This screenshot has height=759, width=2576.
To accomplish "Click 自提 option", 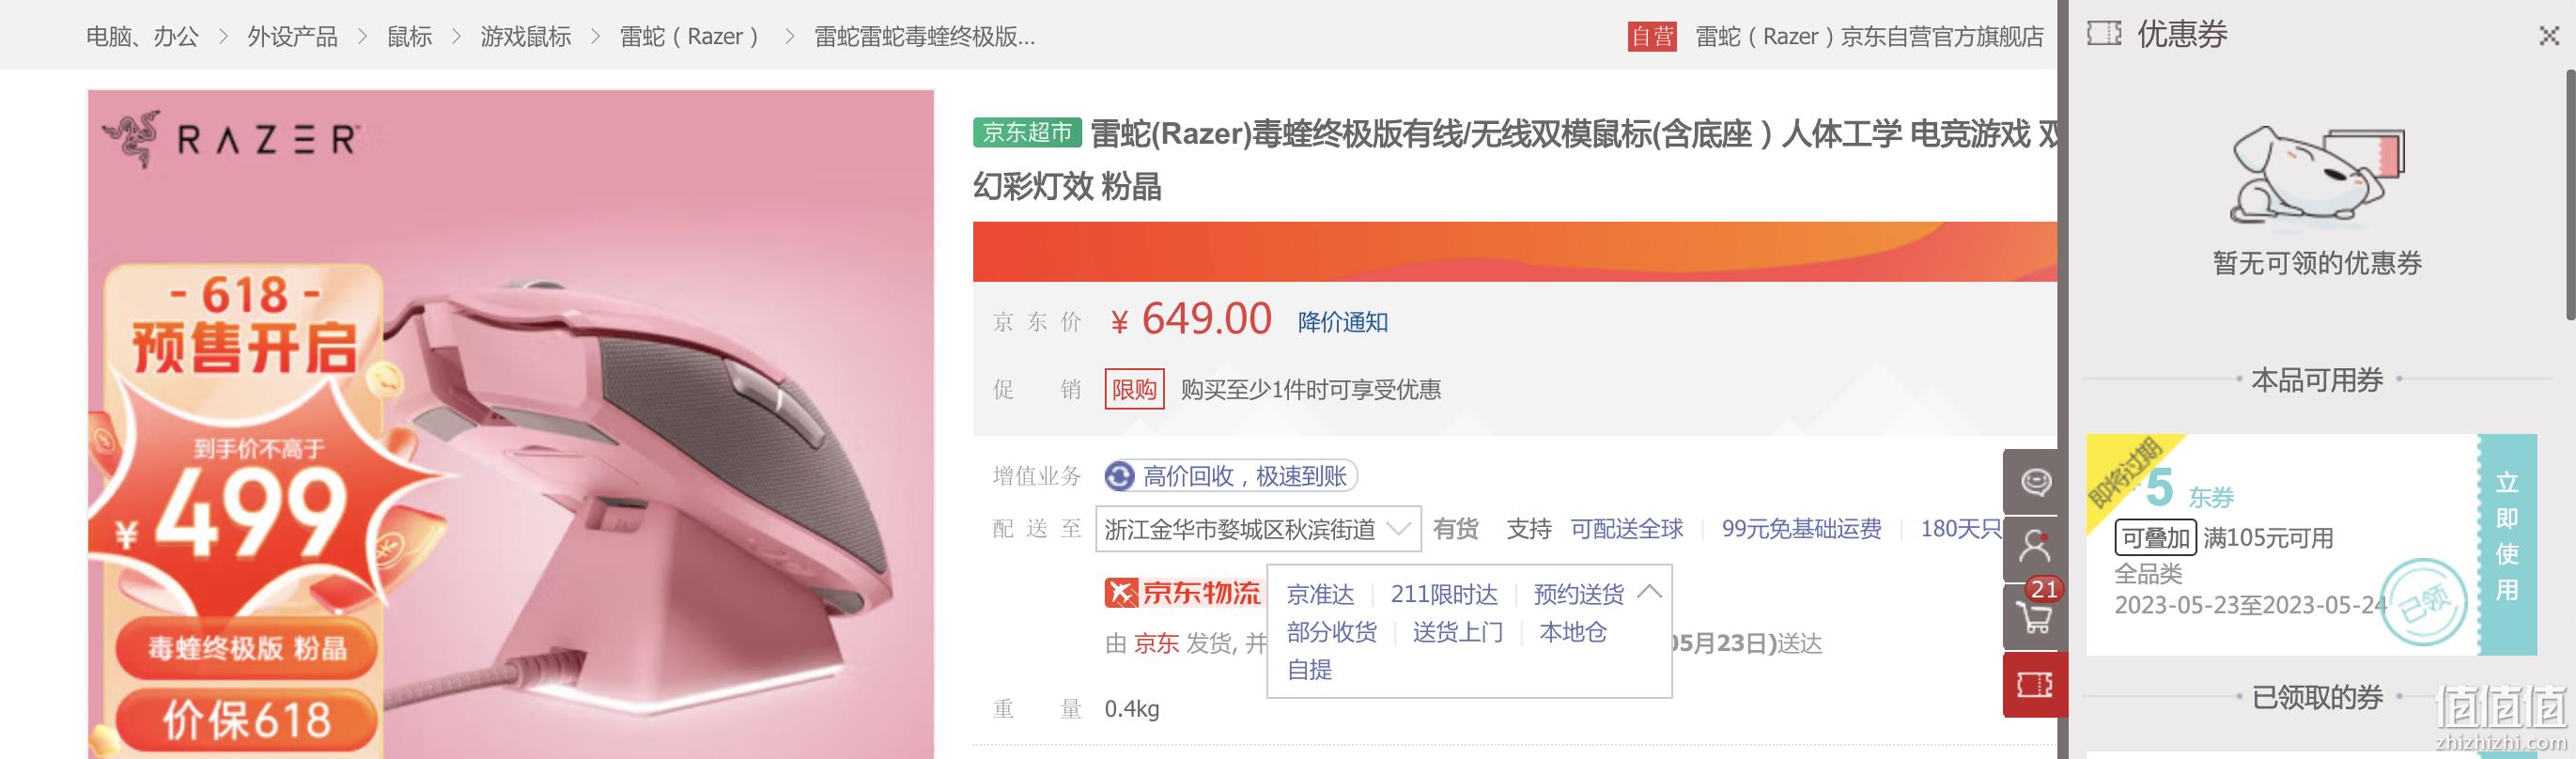I will click(1309, 670).
